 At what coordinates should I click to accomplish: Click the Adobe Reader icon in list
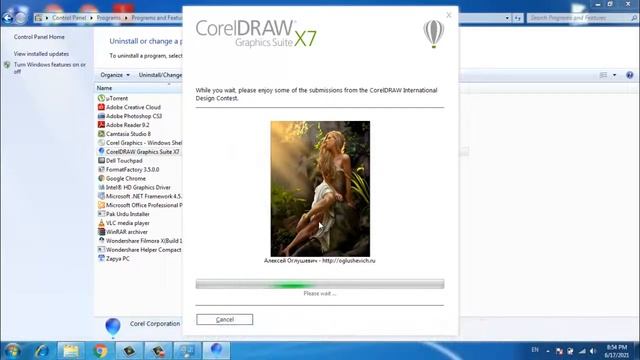pos(101,124)
